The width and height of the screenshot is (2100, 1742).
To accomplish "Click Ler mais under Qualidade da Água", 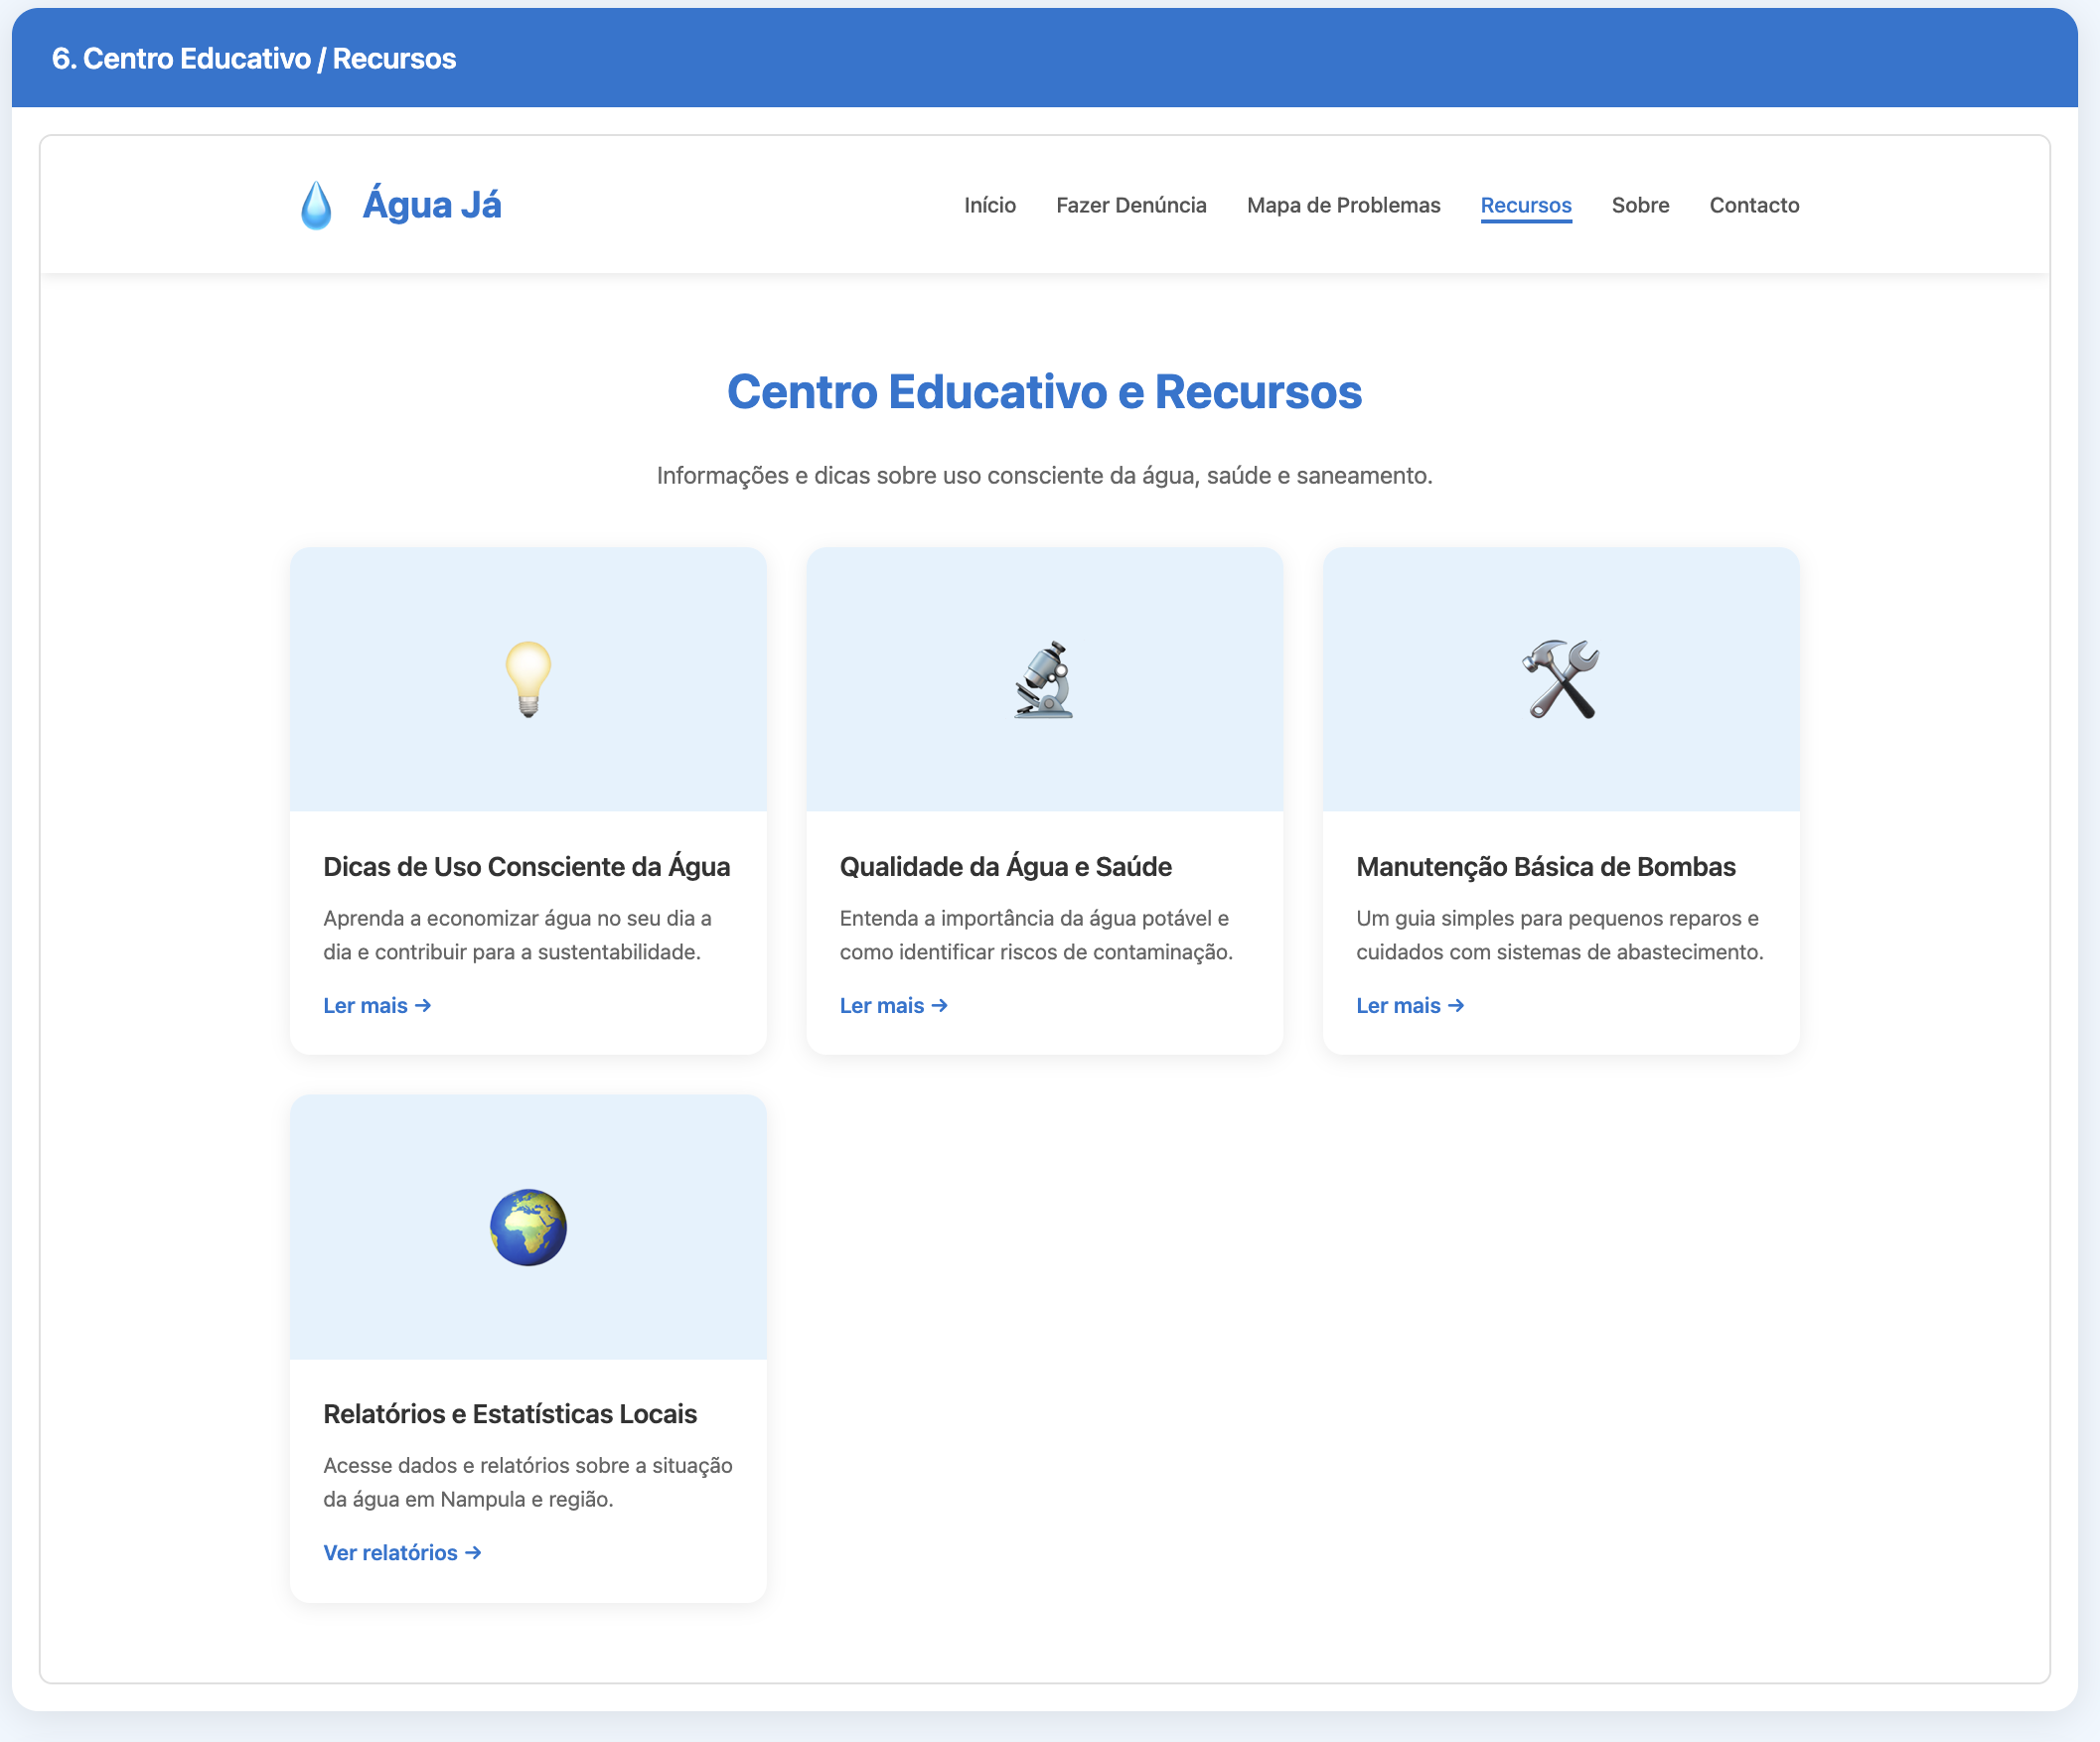I will tap(893, 1006).
